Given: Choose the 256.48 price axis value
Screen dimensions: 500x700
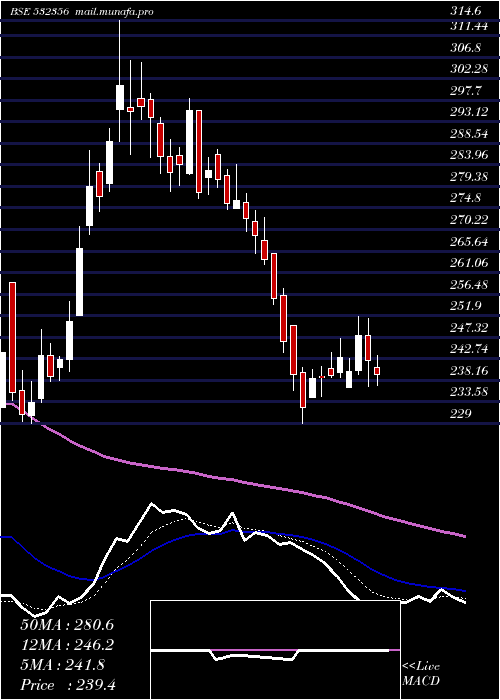Looking at the screenshot, I should (x=469, y=284).
